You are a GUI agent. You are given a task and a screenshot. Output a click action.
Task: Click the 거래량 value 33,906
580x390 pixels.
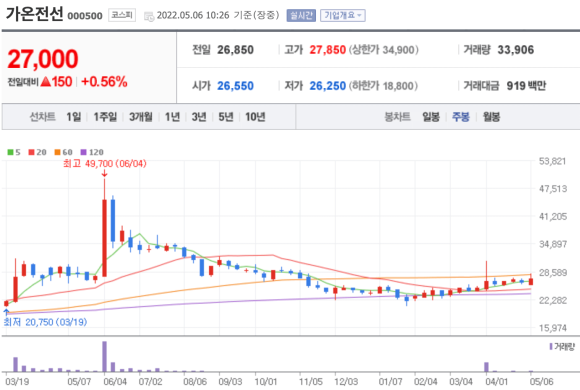click(516, 50)
